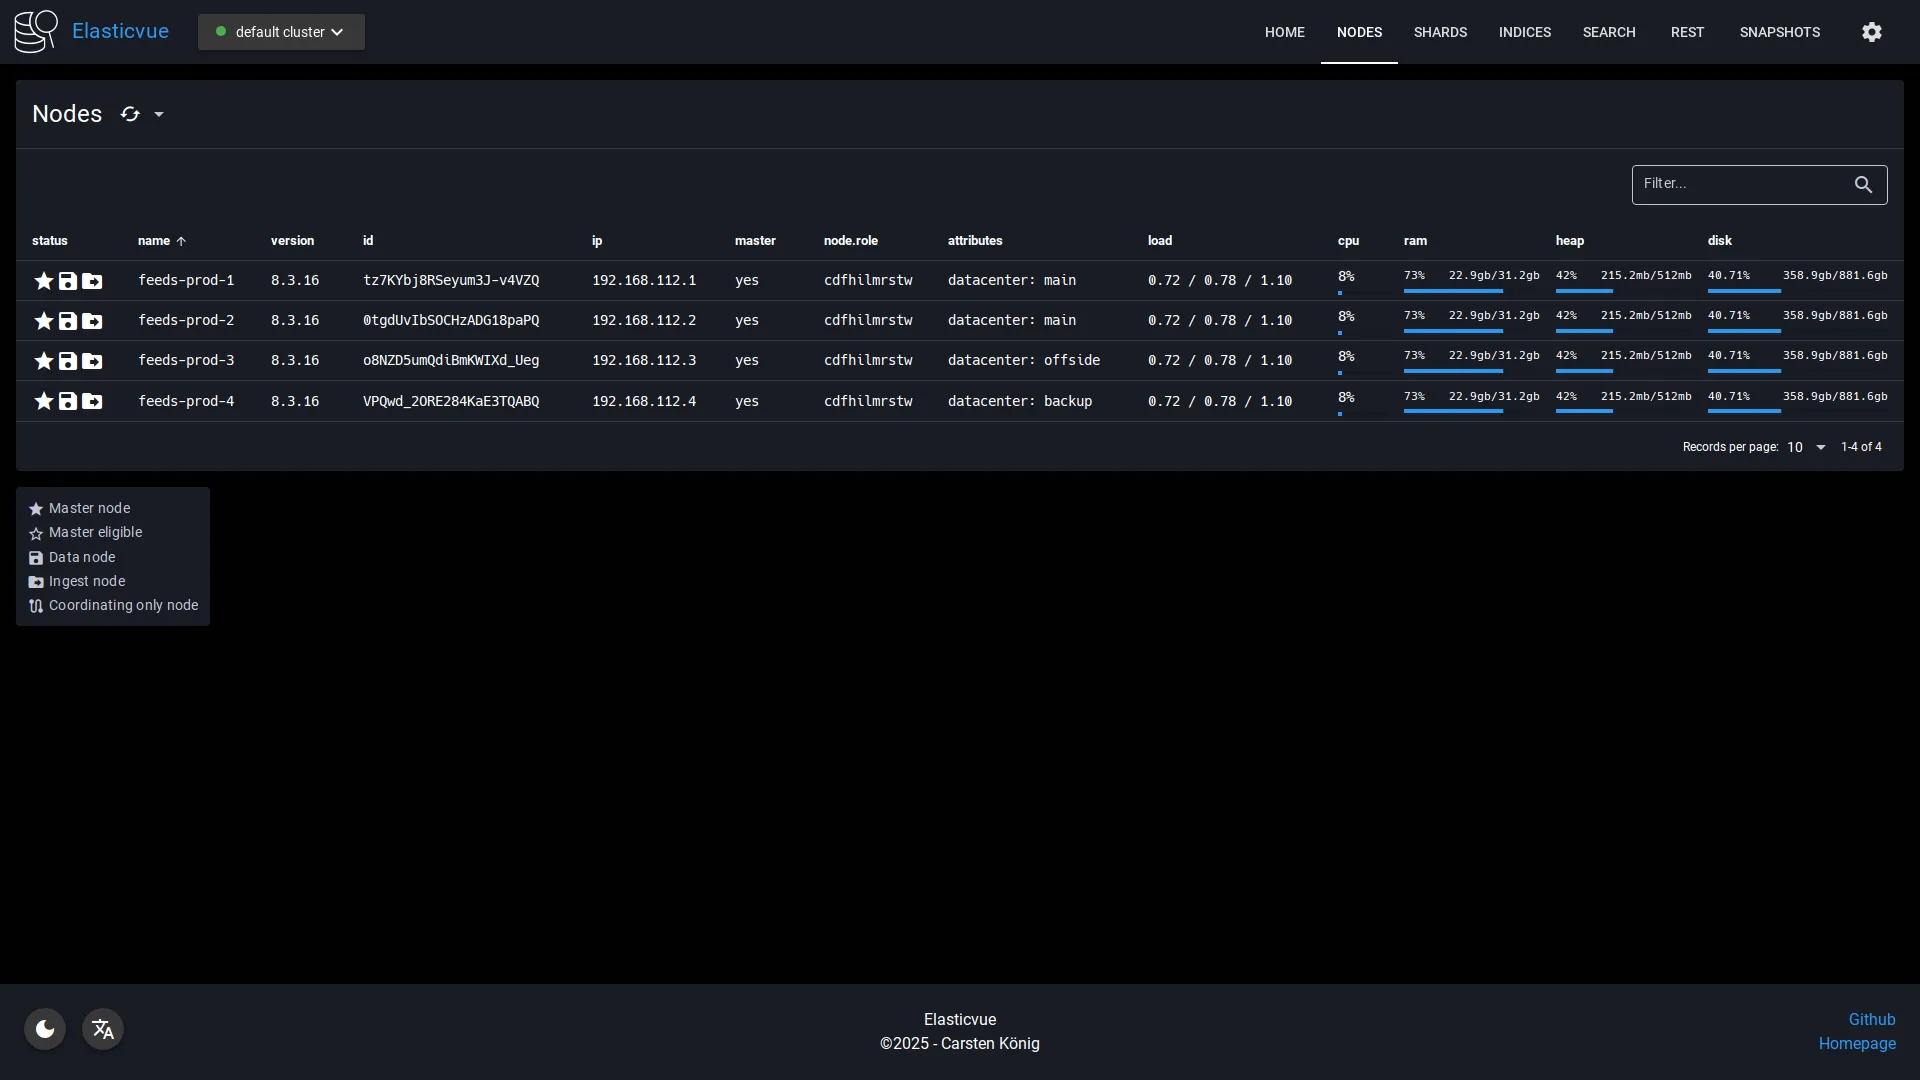Open the refresh options dropdown arrow
This screenshot has height=1080, width=1920.
pos(159,114)
